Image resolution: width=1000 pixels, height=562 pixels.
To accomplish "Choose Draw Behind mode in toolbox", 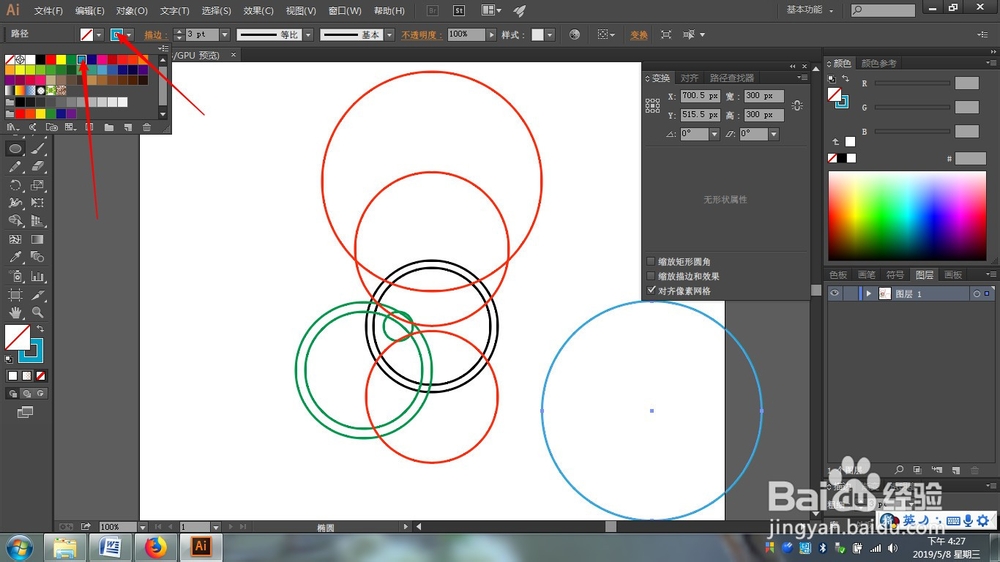I will click(26, 394).
